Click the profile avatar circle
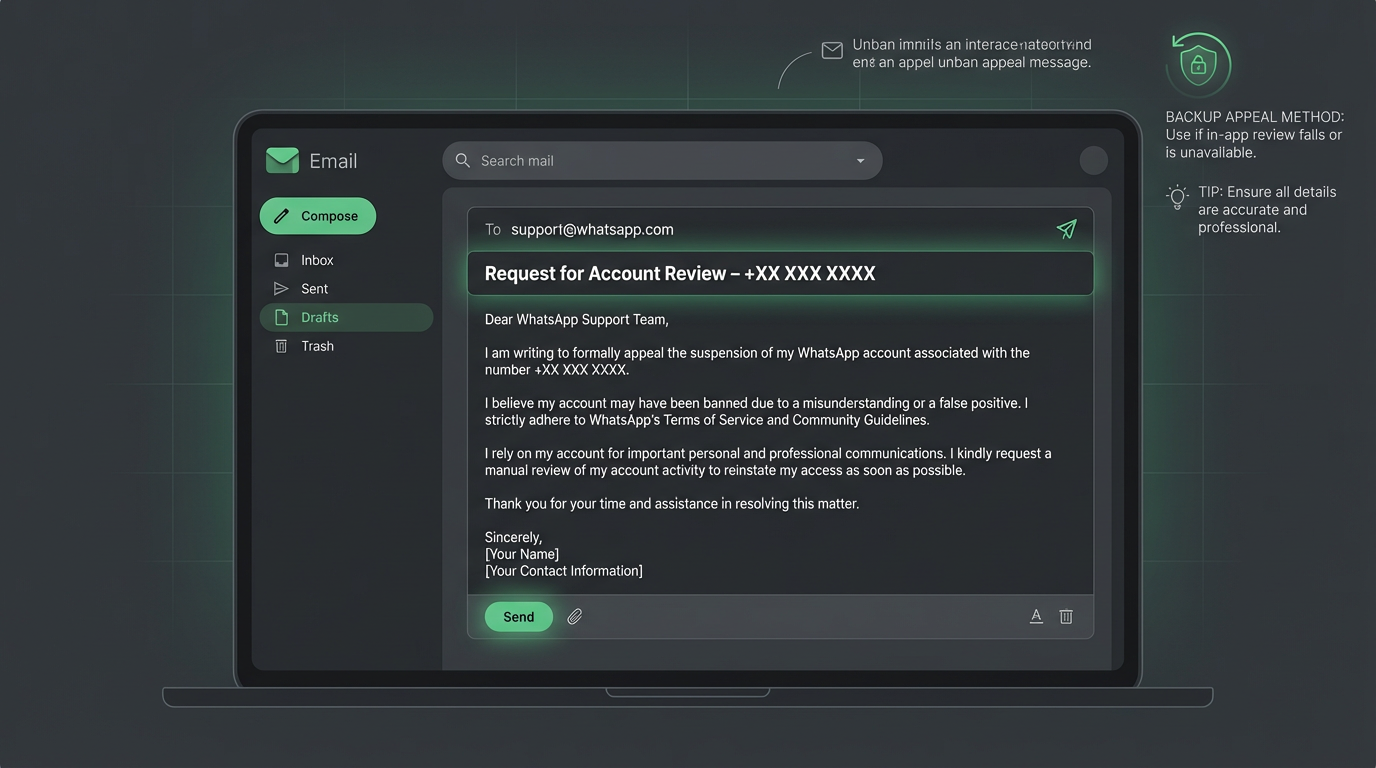The width and height of the screenshot is (1376, 768). click(x=1093, y=160)
